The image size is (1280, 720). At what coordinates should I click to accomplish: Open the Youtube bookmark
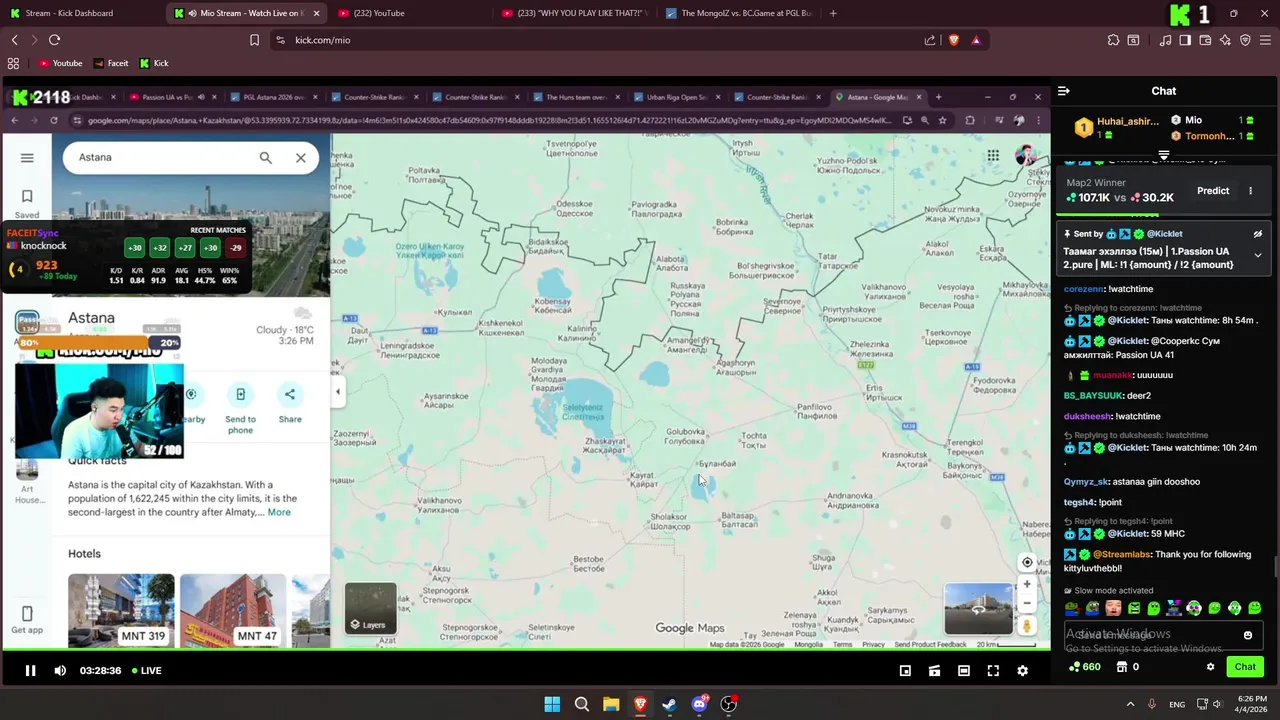pos(60,63)
